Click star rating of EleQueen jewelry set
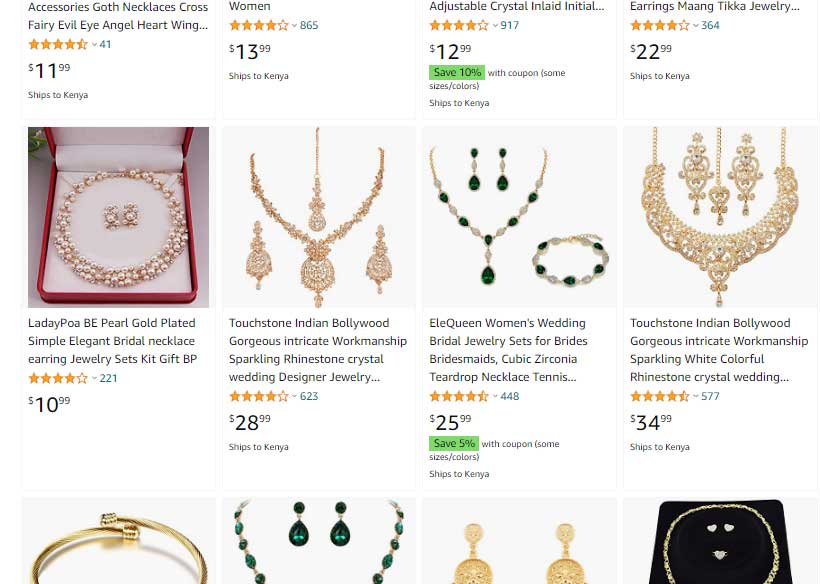 (459, 396)
